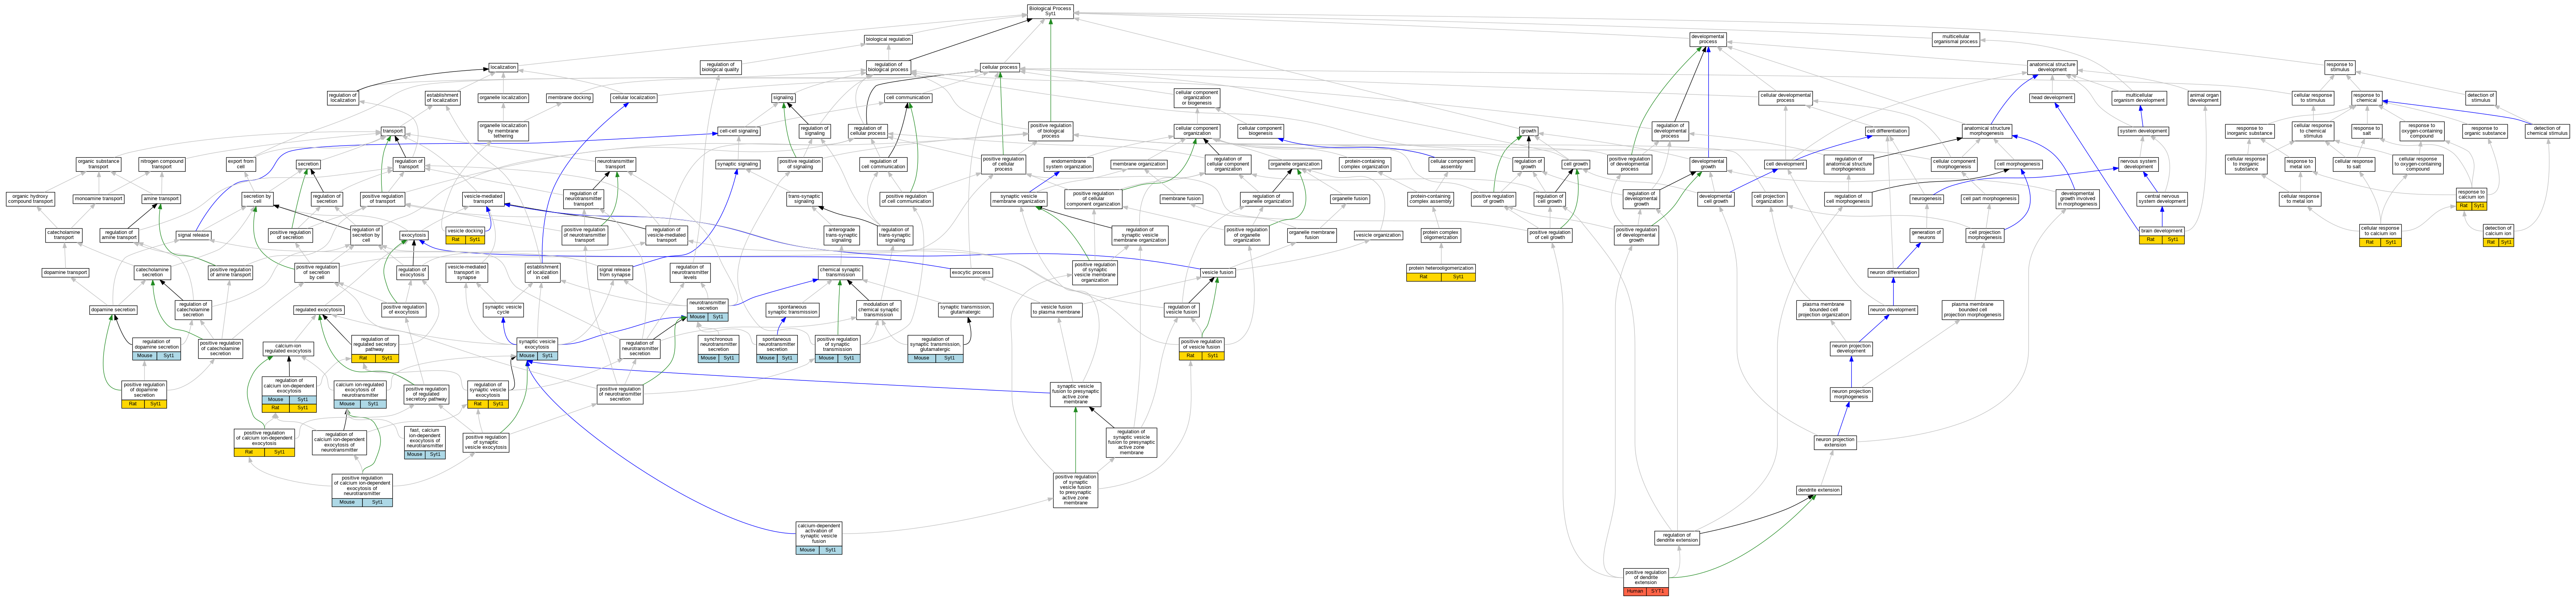Select the 'regulation of dendrite extension' node

1677,538
